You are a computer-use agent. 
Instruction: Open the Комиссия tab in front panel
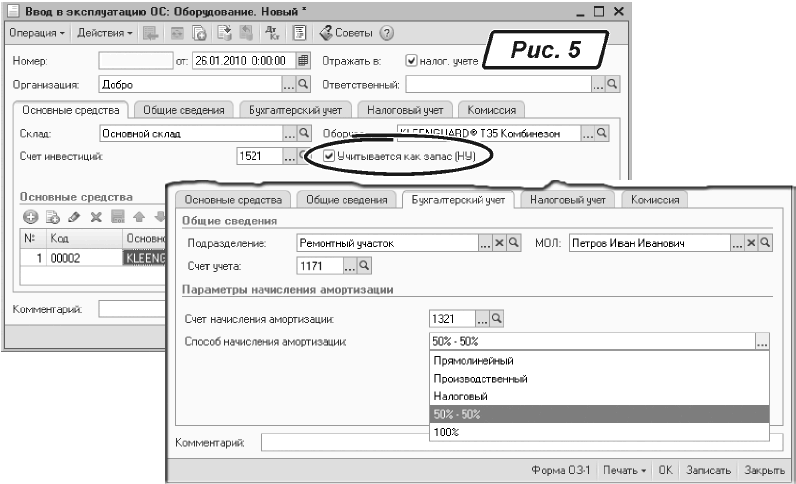tap(654, 200)
